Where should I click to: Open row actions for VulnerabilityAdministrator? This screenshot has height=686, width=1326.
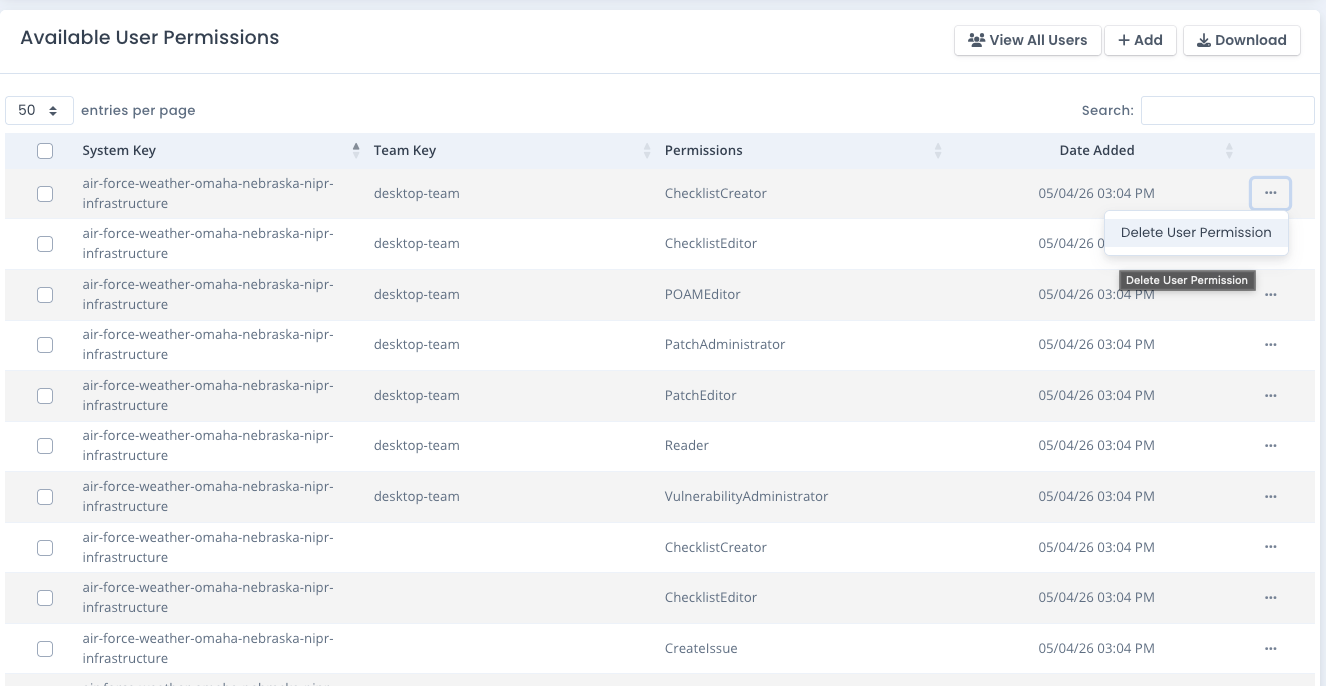click(x=1270, y=496)
